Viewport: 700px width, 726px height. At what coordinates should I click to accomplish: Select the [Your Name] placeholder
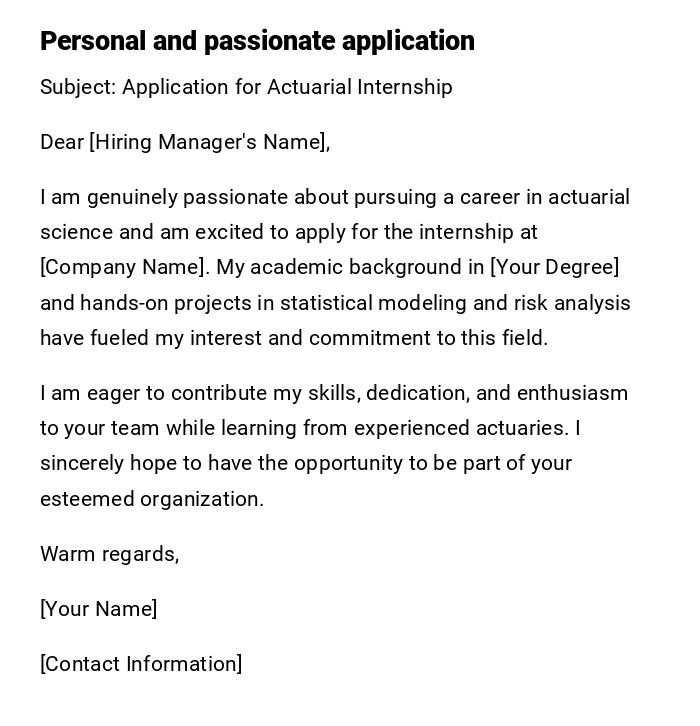(98, 609)
